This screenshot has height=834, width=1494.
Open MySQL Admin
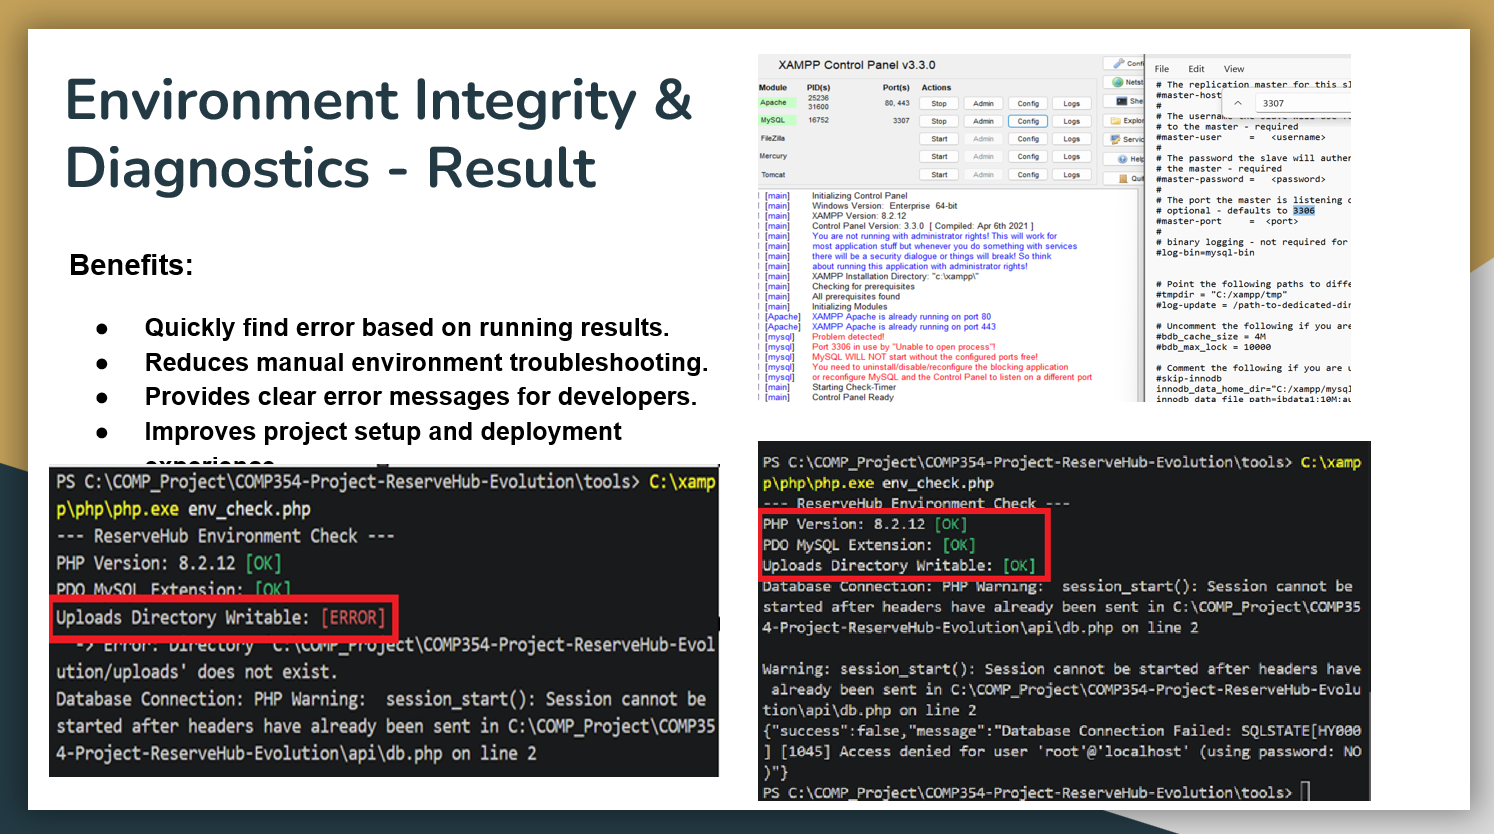pyautogui.click(x=984, y=121)
